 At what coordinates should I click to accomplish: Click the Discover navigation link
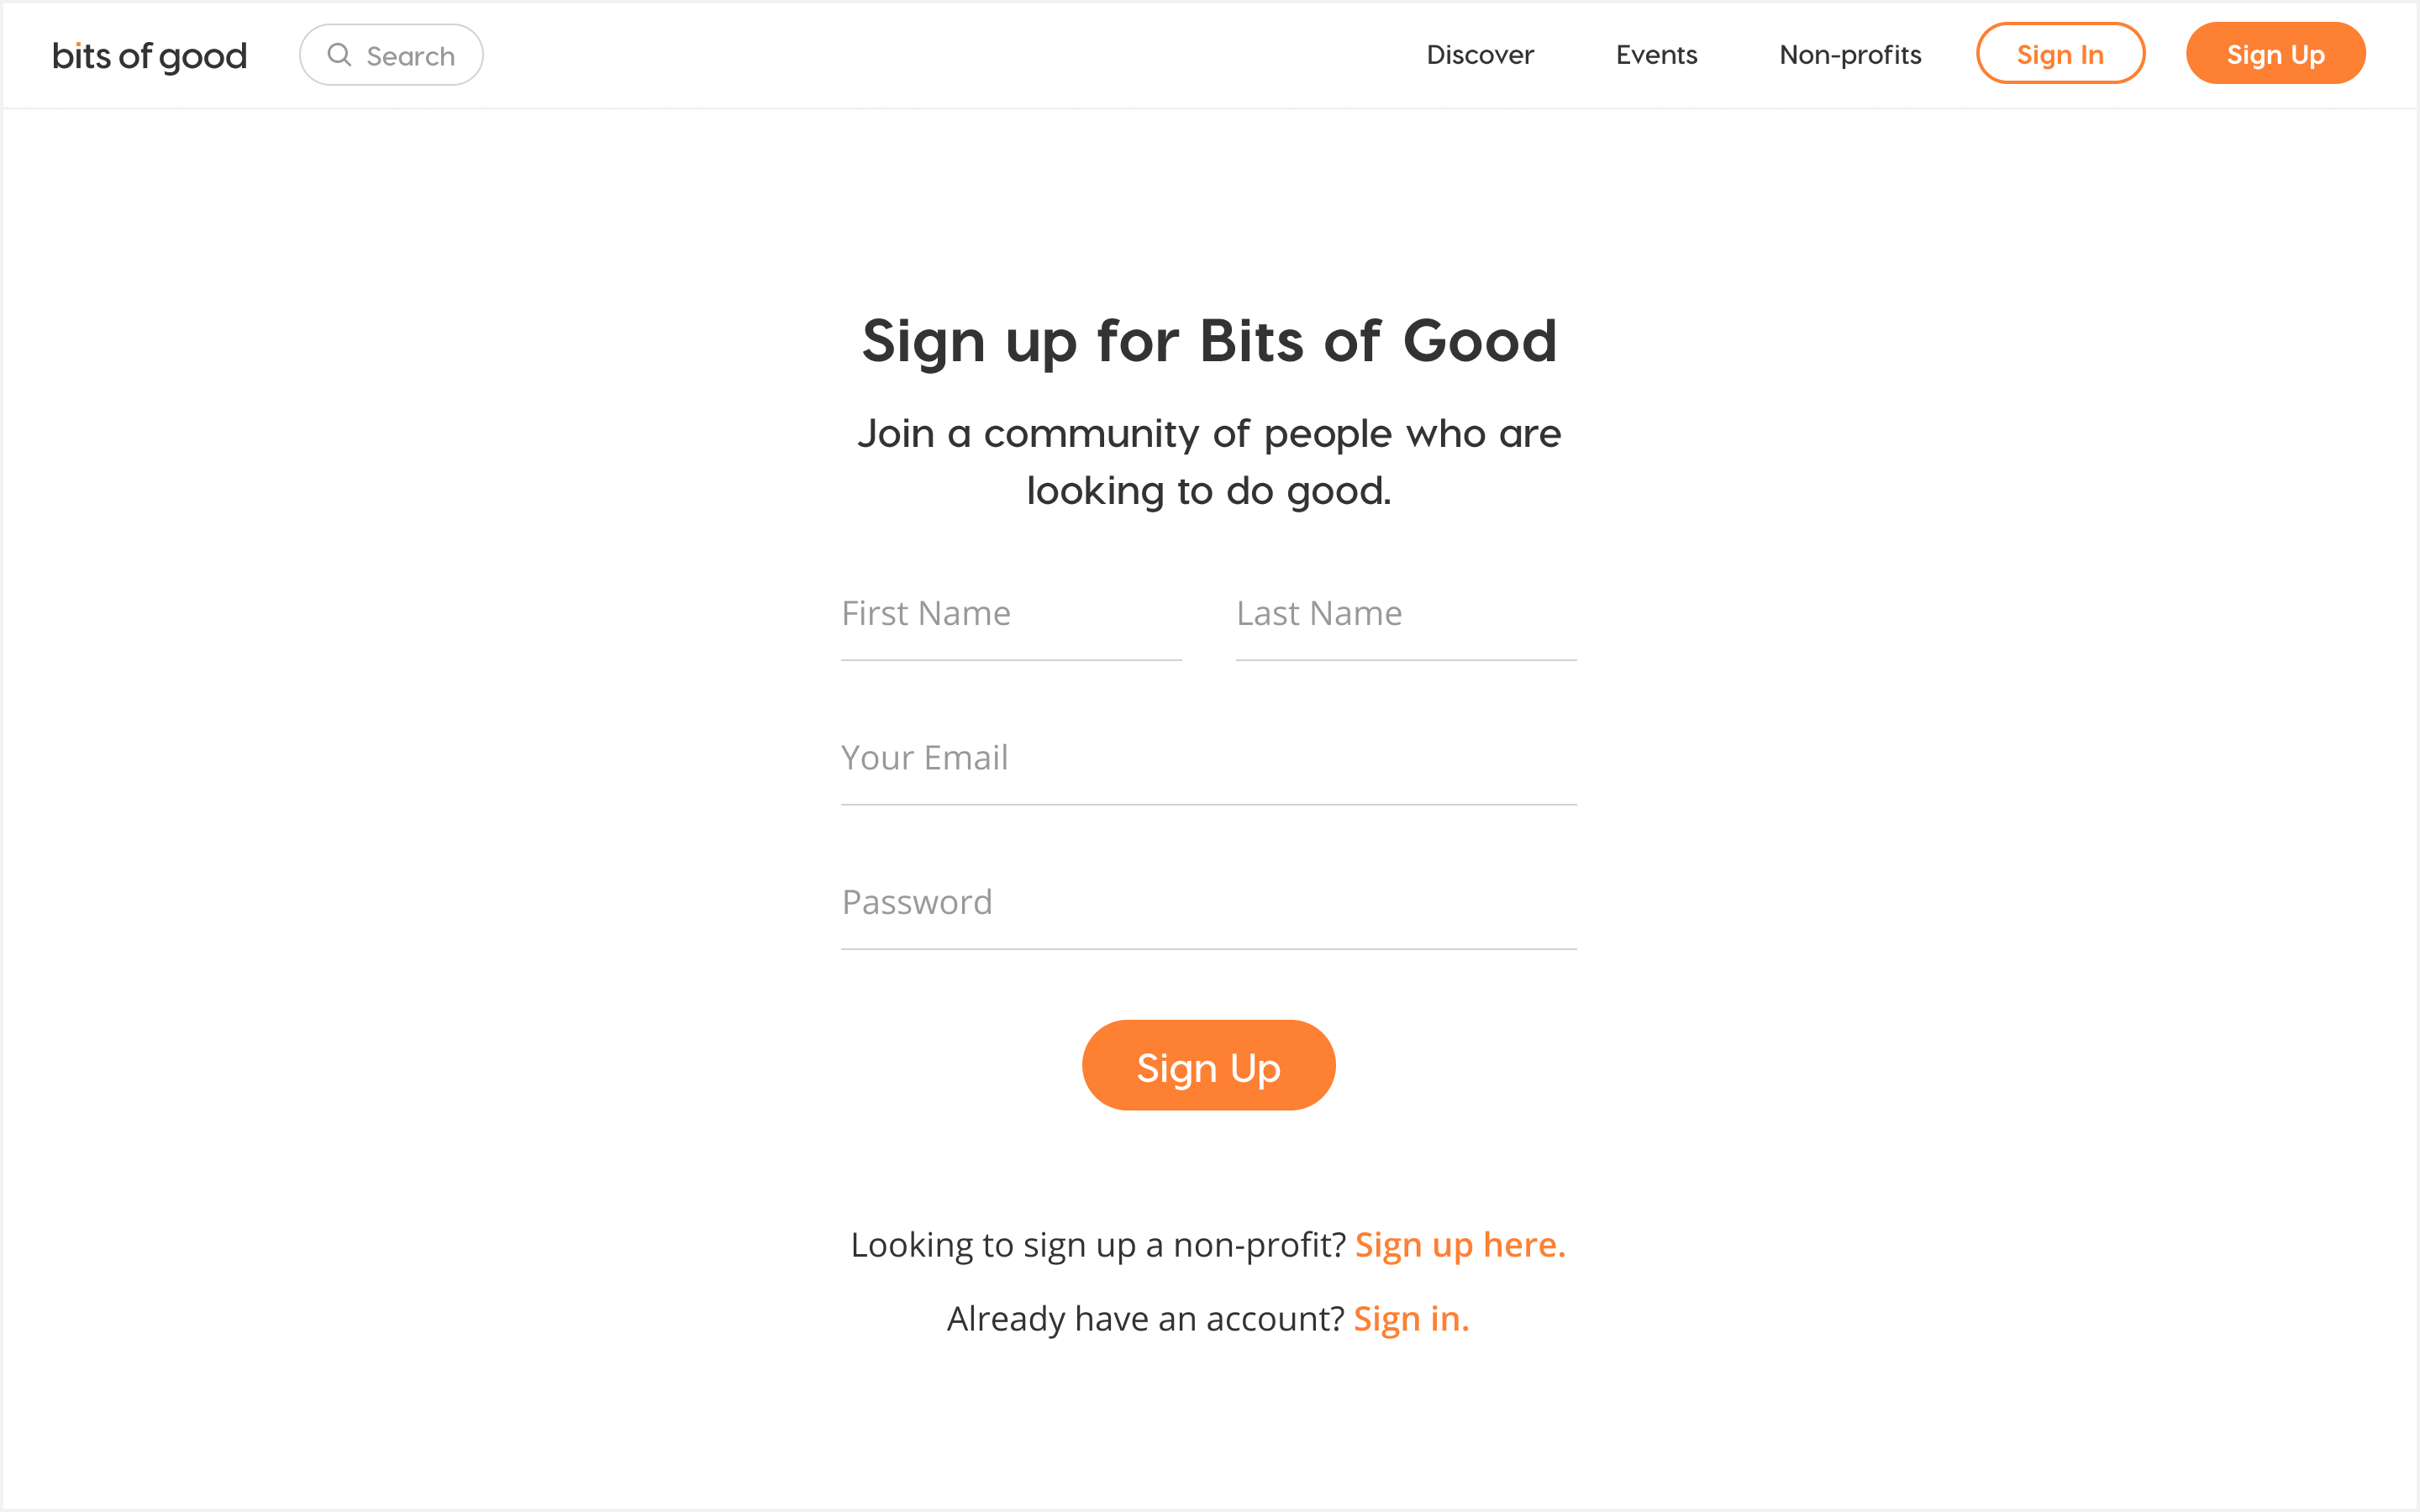(x=1481, y=54)
